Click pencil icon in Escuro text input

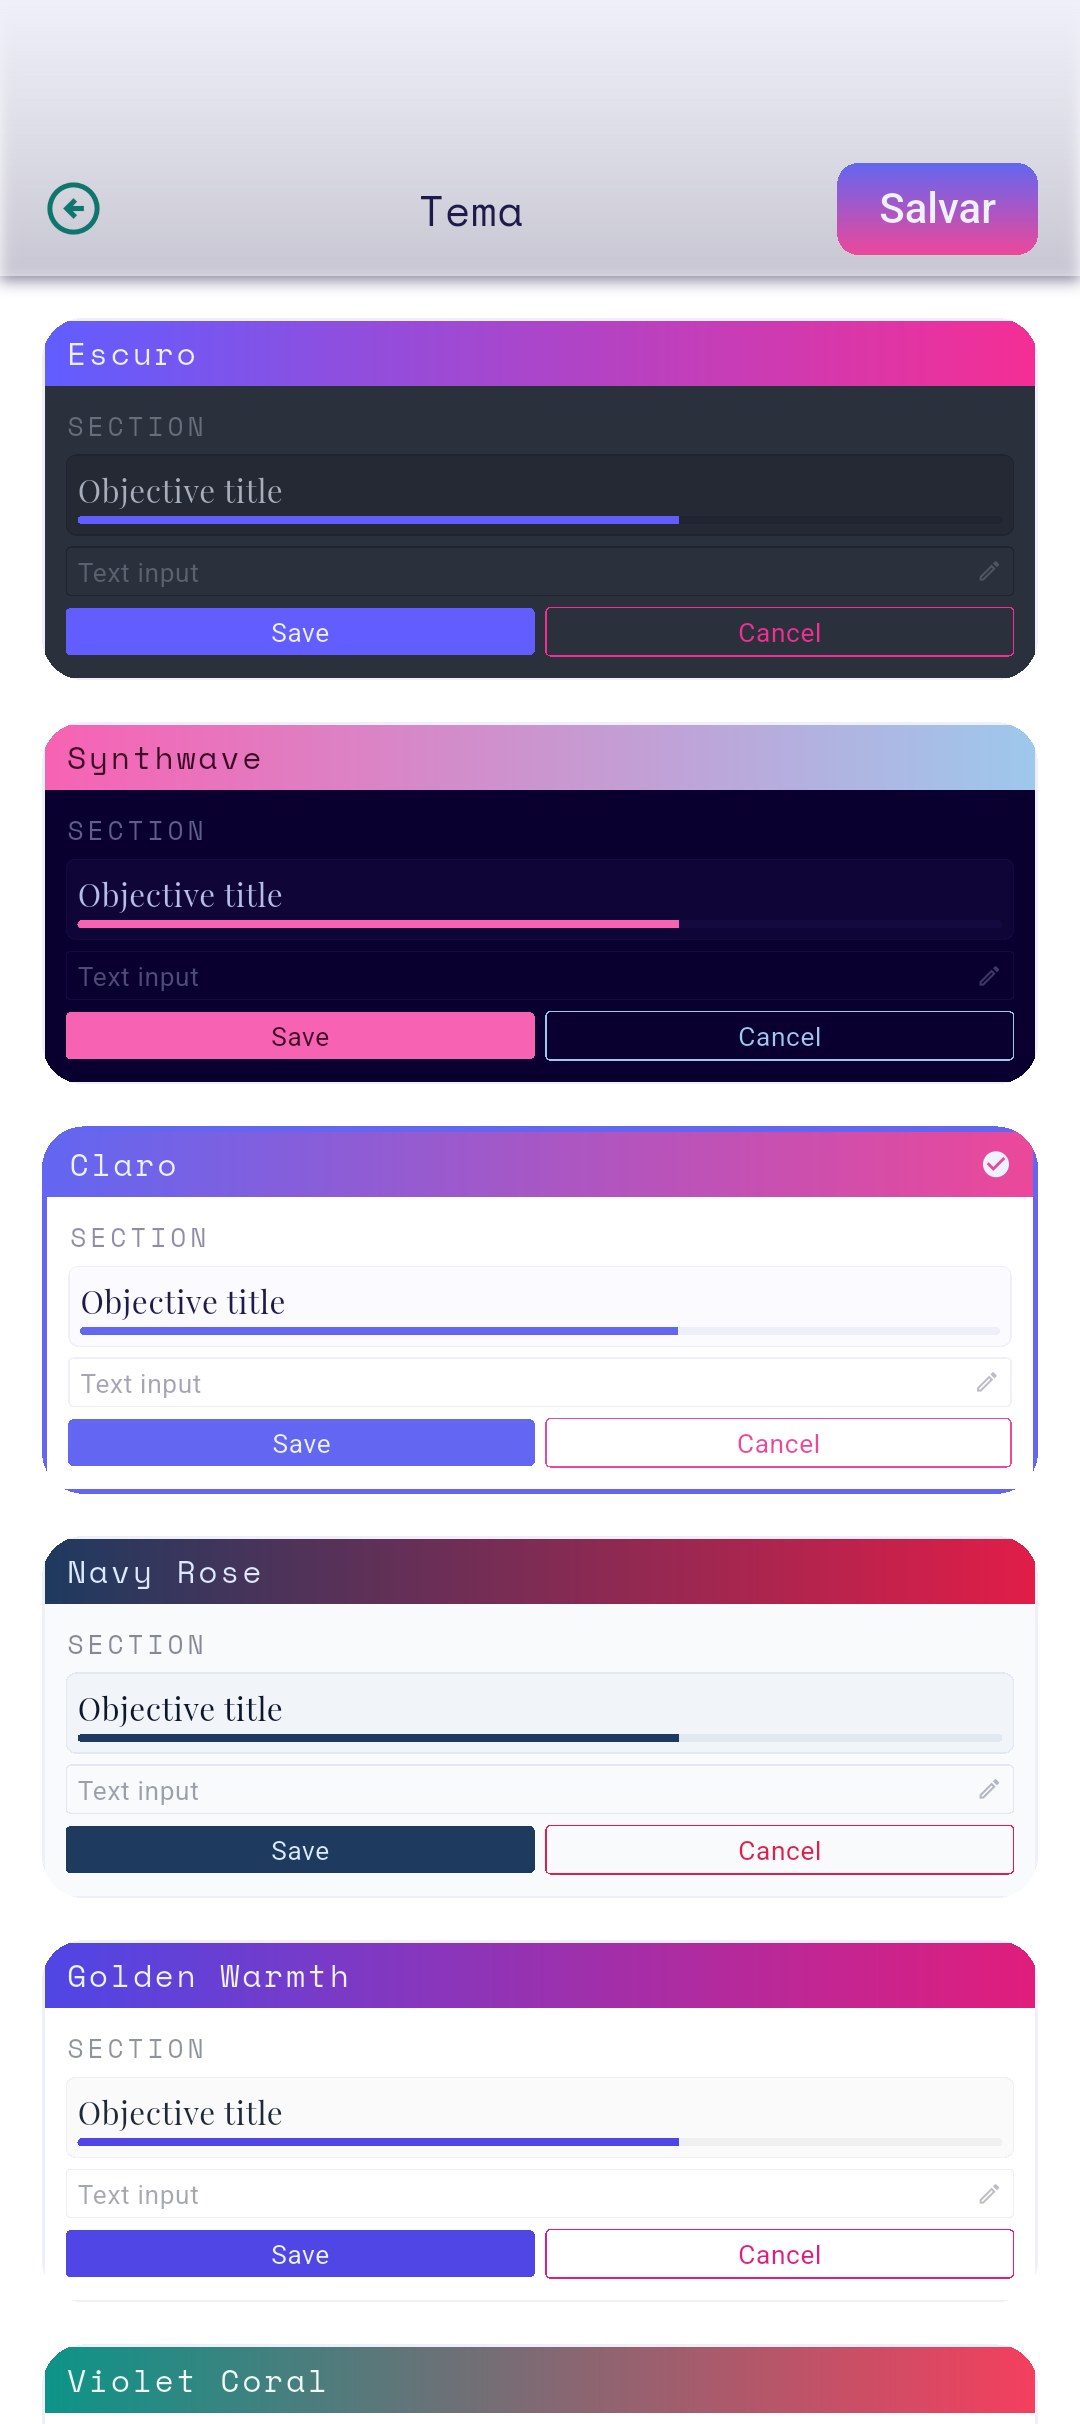(x=989, y=571)
